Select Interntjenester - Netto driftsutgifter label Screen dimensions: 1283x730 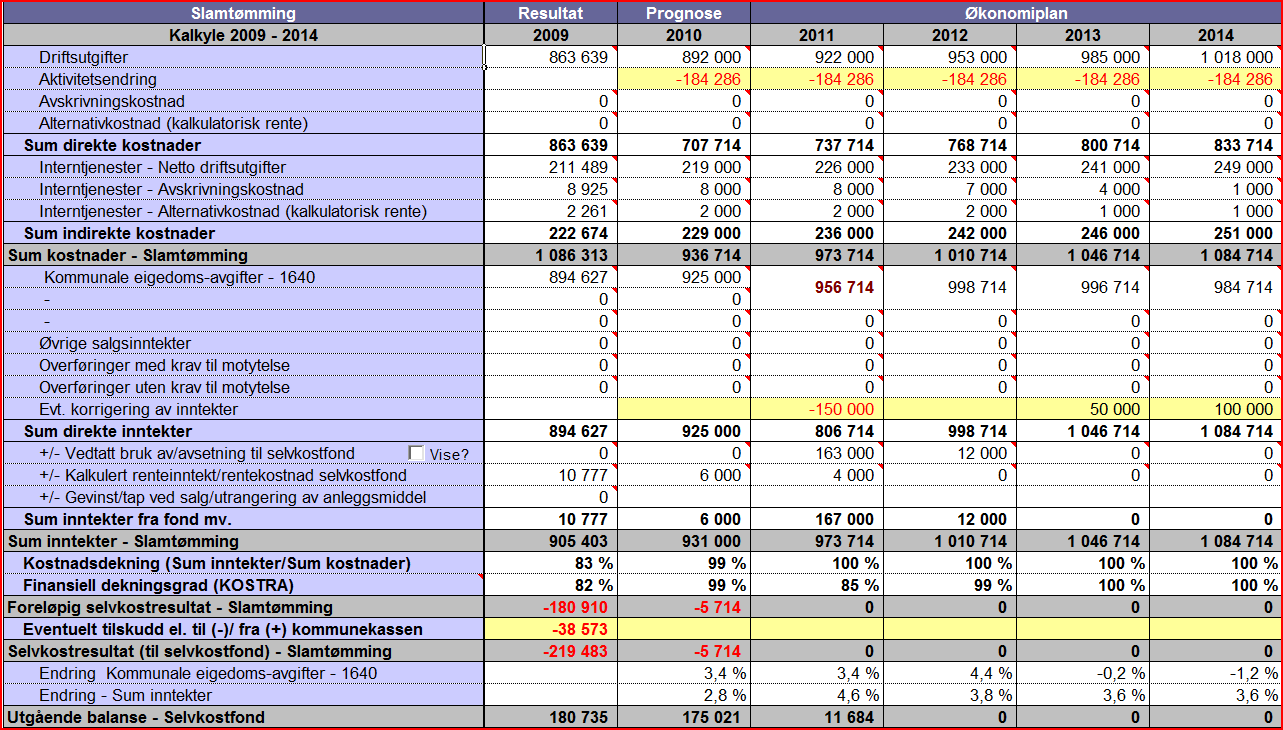(243, 167)
